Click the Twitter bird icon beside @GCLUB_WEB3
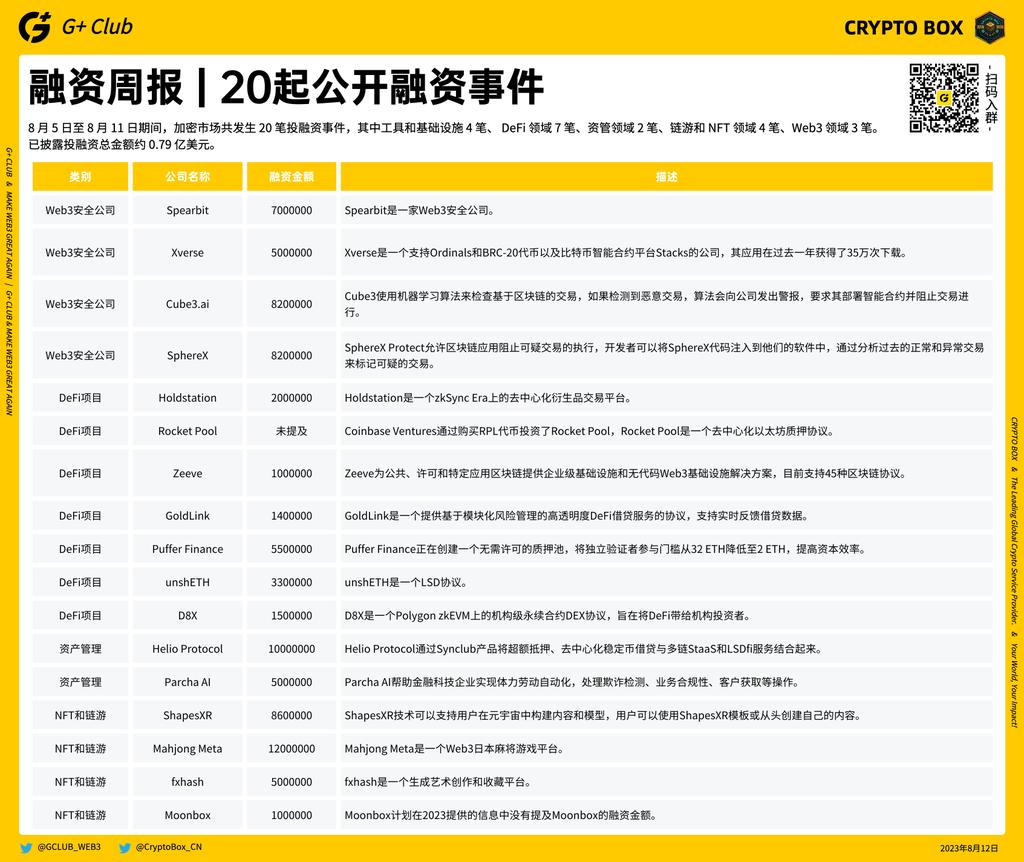 coord(26,848)
